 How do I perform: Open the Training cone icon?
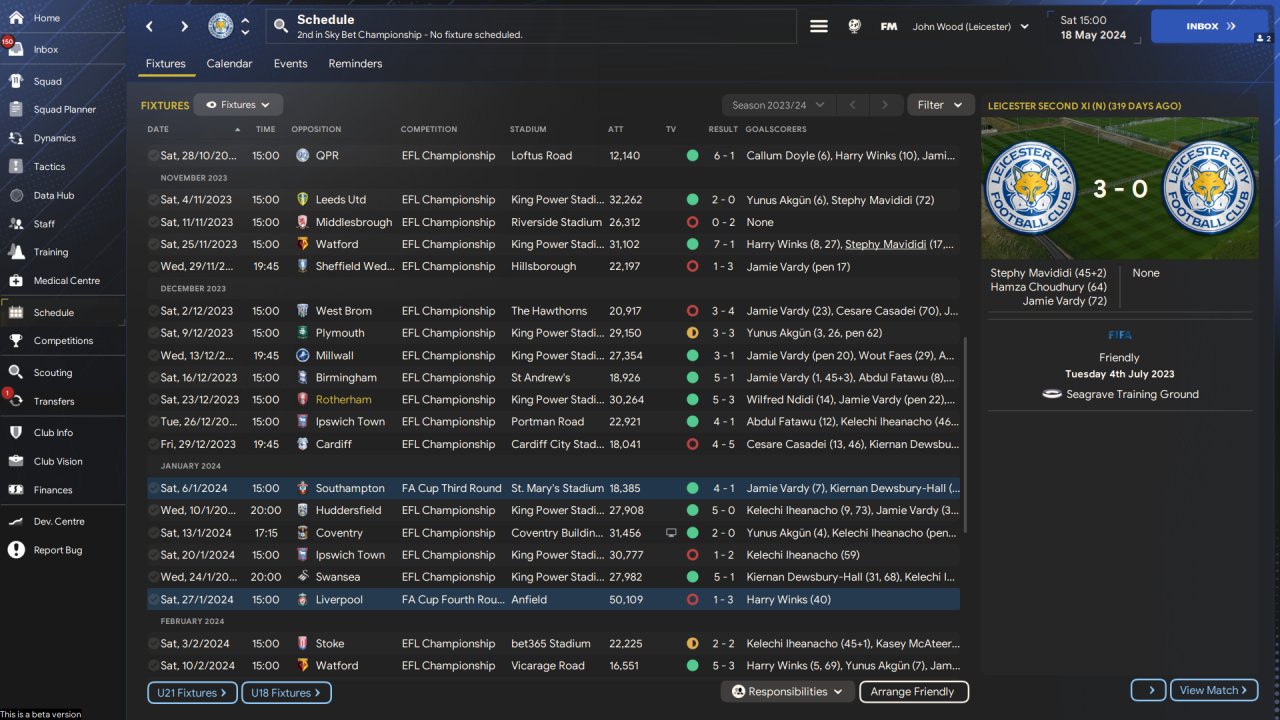(16, 252)
